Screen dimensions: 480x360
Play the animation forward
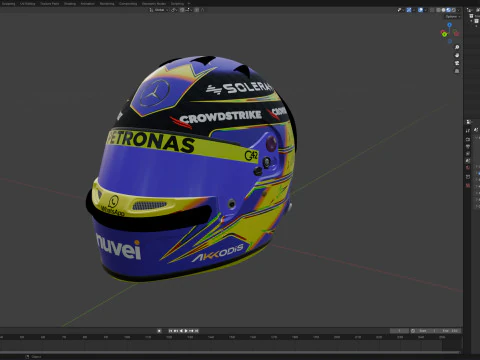point(186,331)
